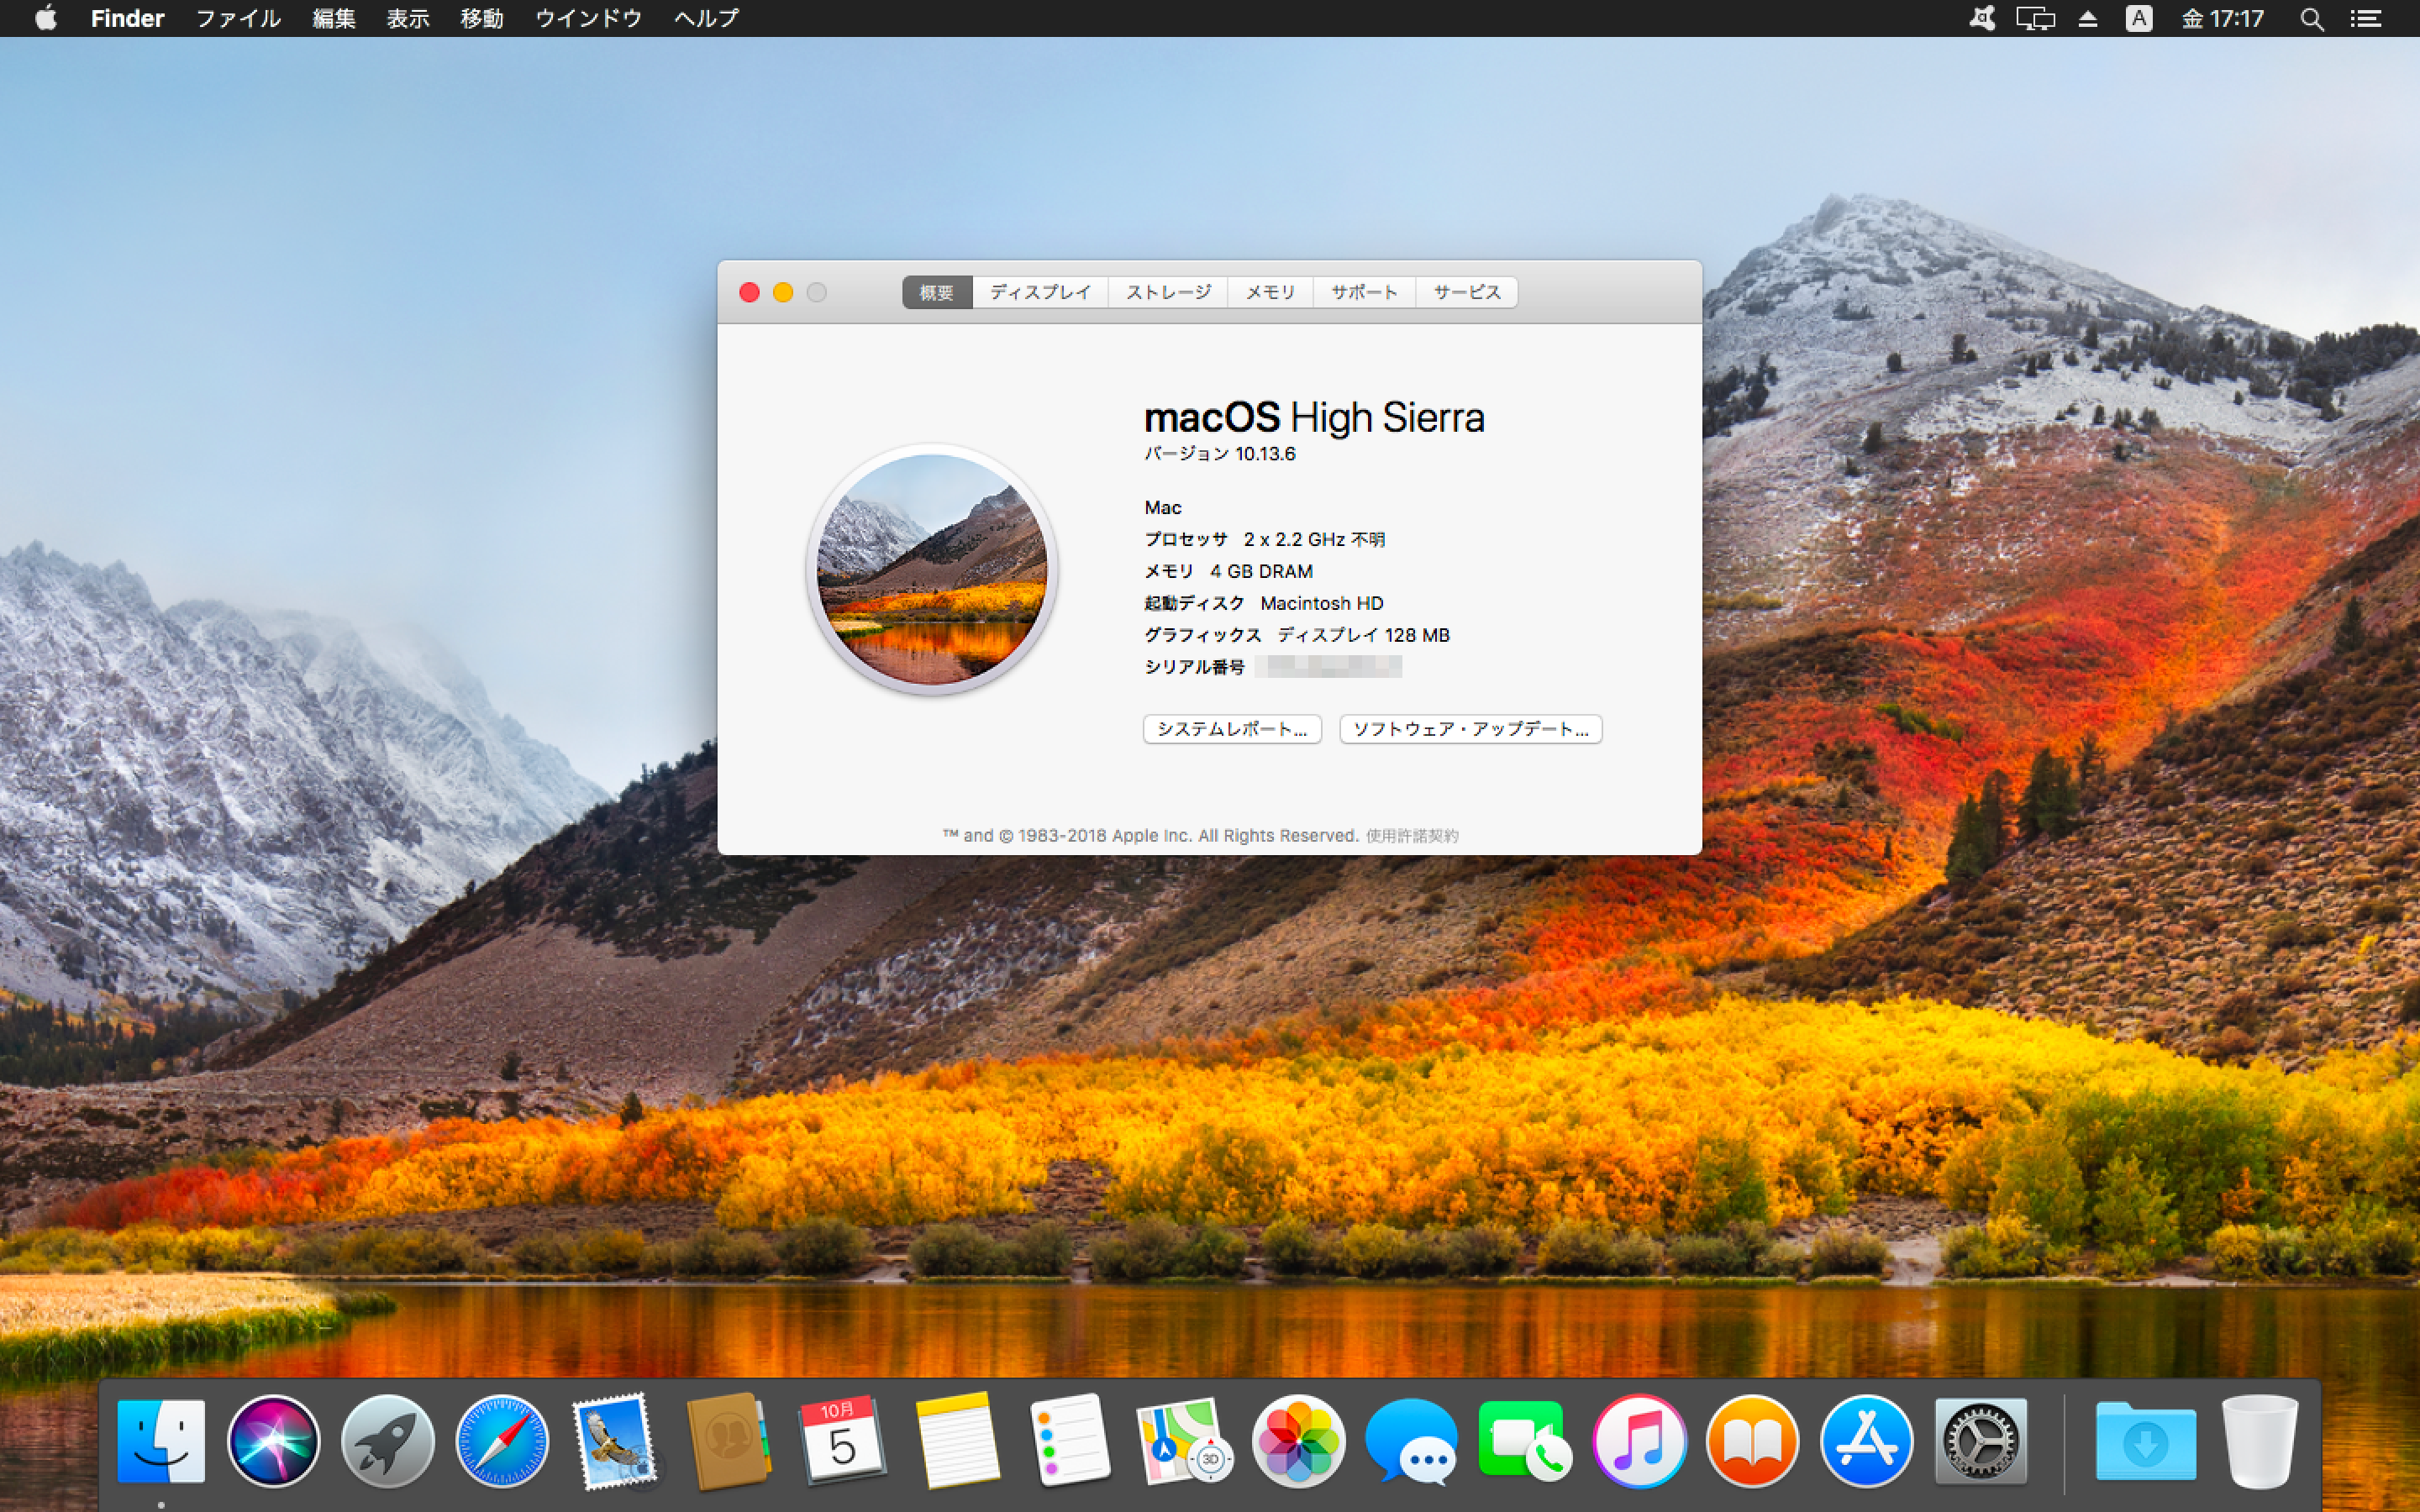Open the 表示 menu
This screenshot has width=2420, height=1512.
tap(408, 18)
